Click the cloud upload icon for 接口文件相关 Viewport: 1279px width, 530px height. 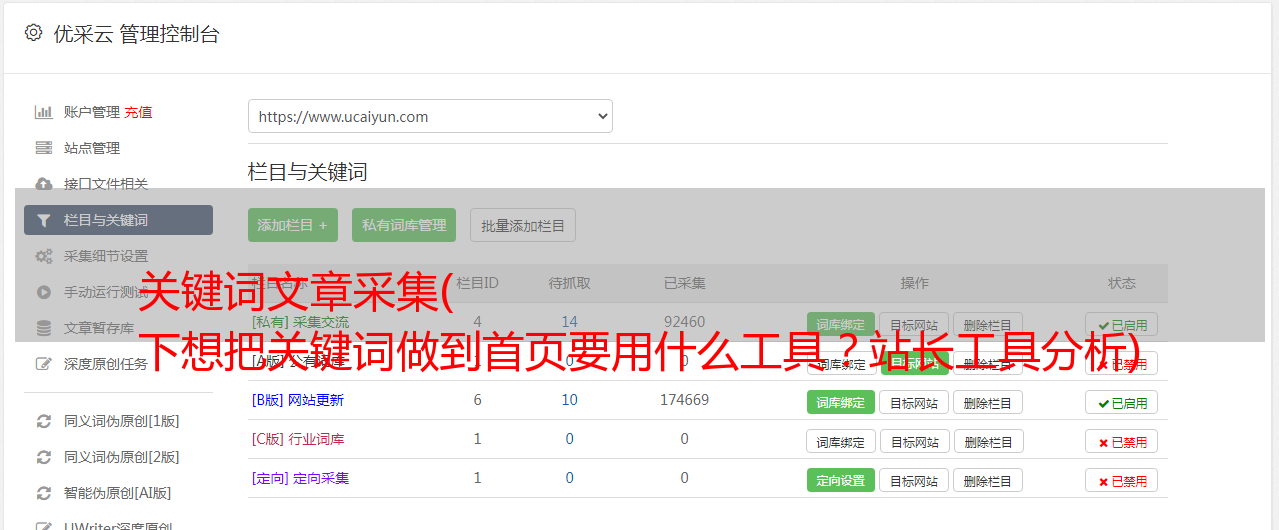tap(43, 184)
